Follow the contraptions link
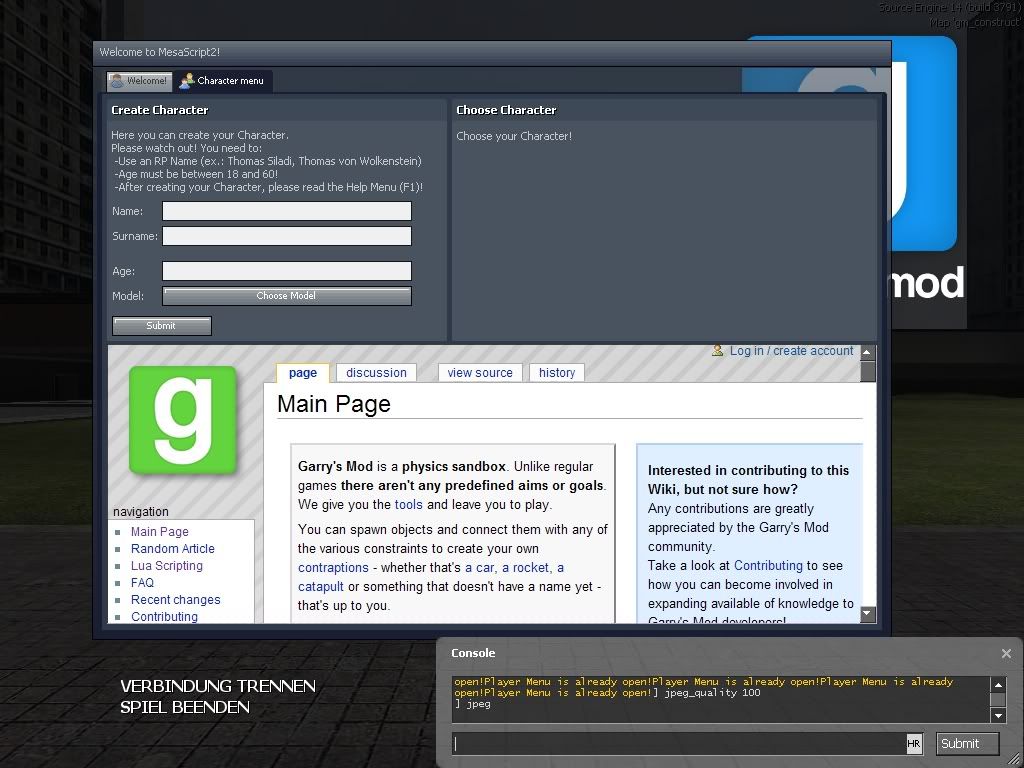This screenshot has width=1024, height=768. pos(333,568)
